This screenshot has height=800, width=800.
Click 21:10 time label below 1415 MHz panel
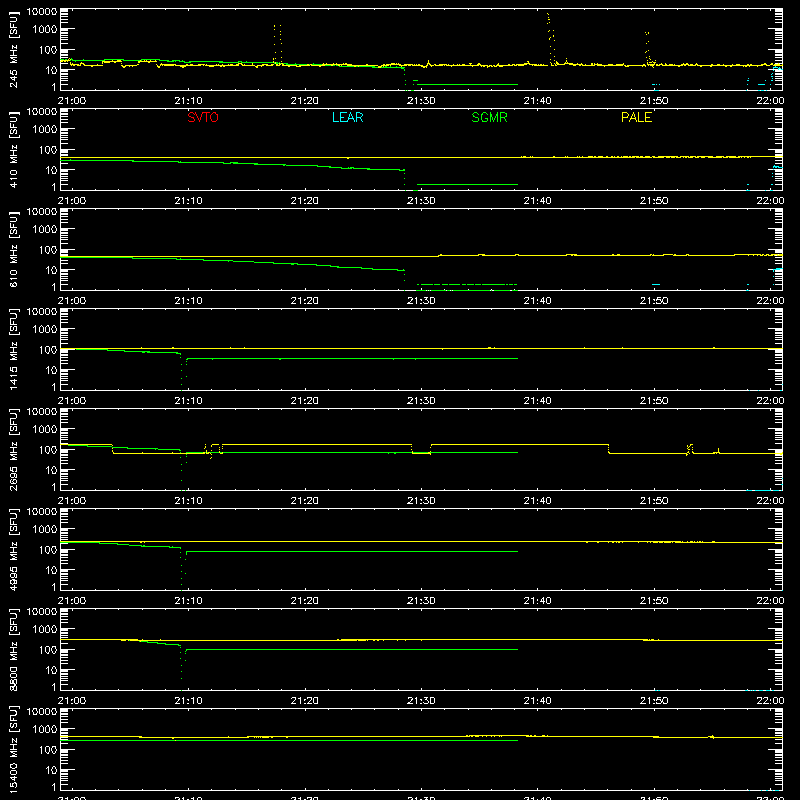pyautogui.click(x=188, y=401)
